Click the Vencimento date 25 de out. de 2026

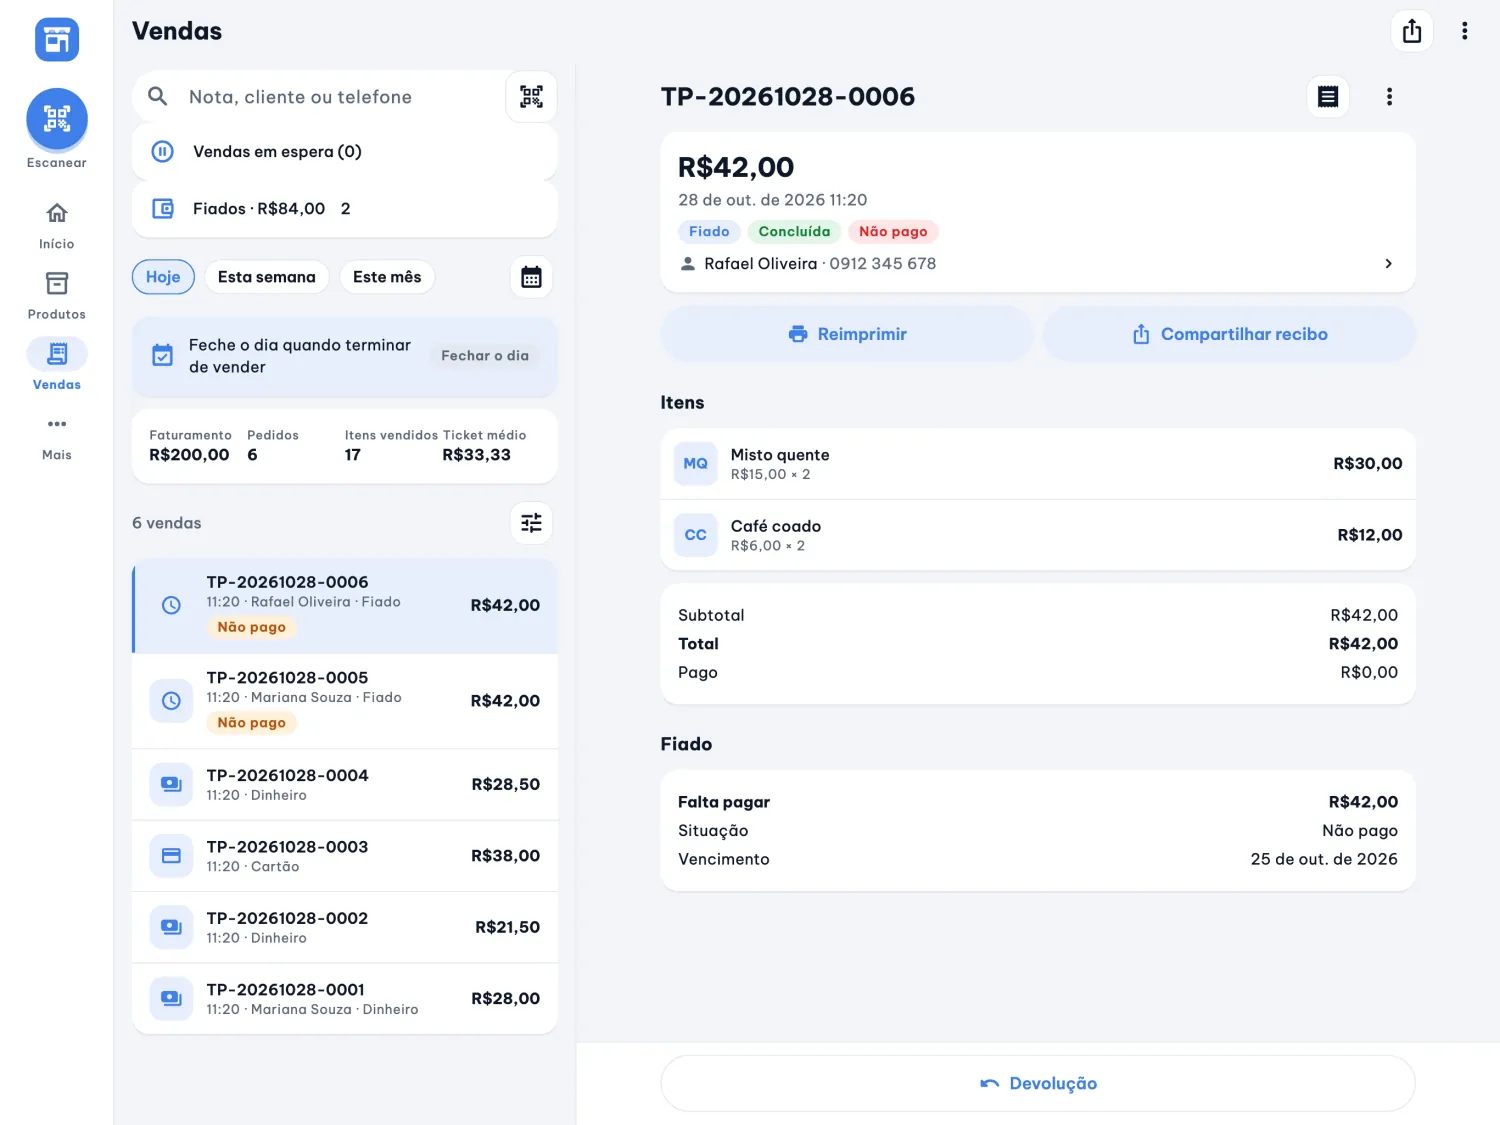pyautogui.click(x=1324, y=859)
